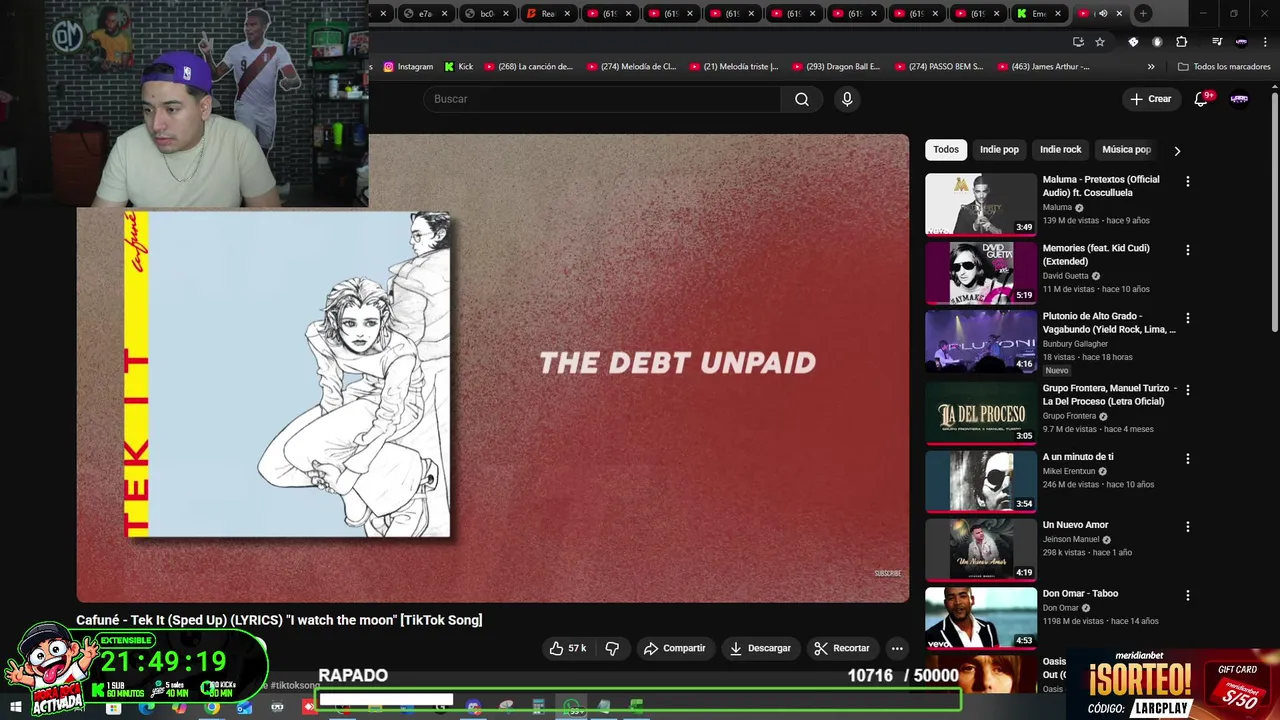1280x720 pixels.
Task: Open the 'Todos los marcadores' folder
Action: point(1224,67)
